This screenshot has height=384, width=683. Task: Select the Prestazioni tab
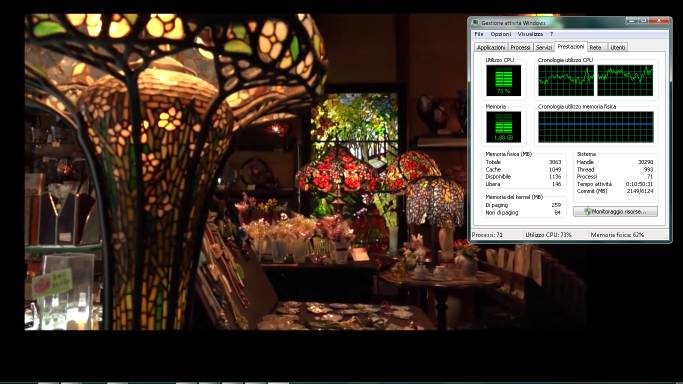coord(571,47)
